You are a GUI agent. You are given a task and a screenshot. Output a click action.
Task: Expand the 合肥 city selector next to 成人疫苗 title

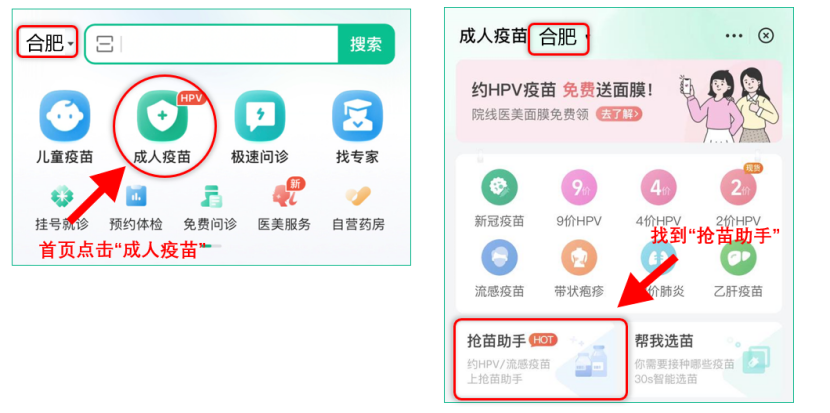pos(558,39)
